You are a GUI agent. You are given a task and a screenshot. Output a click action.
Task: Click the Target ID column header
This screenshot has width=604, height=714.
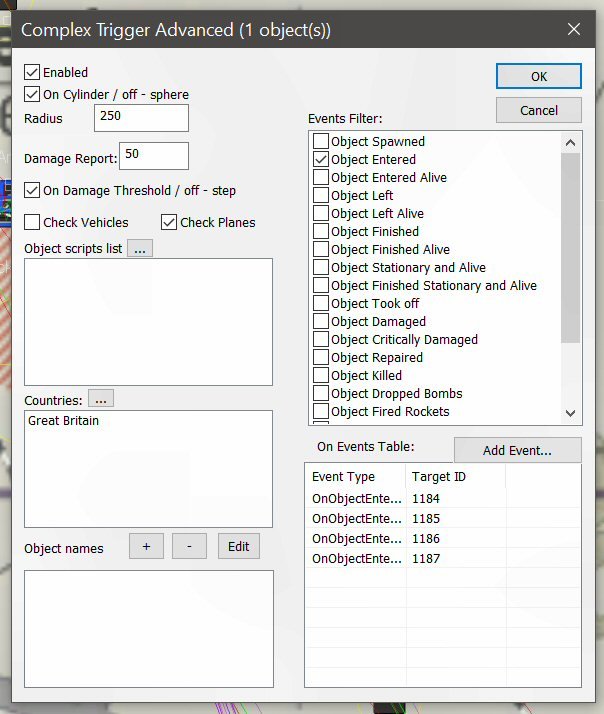(456, 476)
